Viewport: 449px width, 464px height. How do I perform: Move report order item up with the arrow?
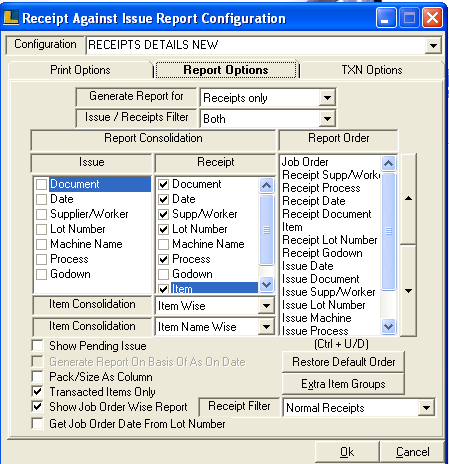408,199
